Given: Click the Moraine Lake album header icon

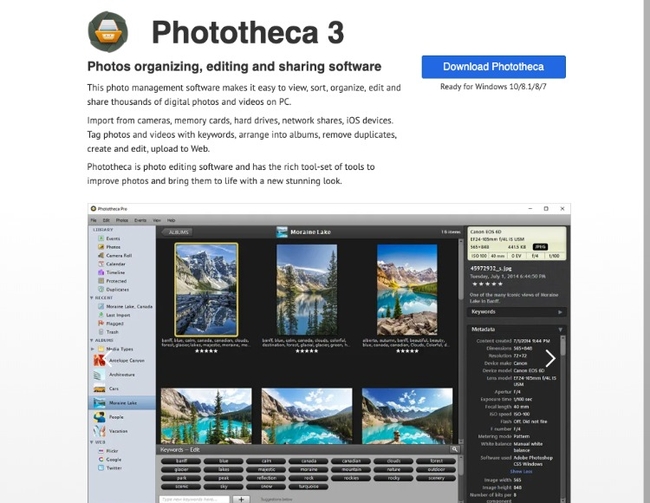Looking at the screenshot, I should pyautogui.click(x=282, y=232).
